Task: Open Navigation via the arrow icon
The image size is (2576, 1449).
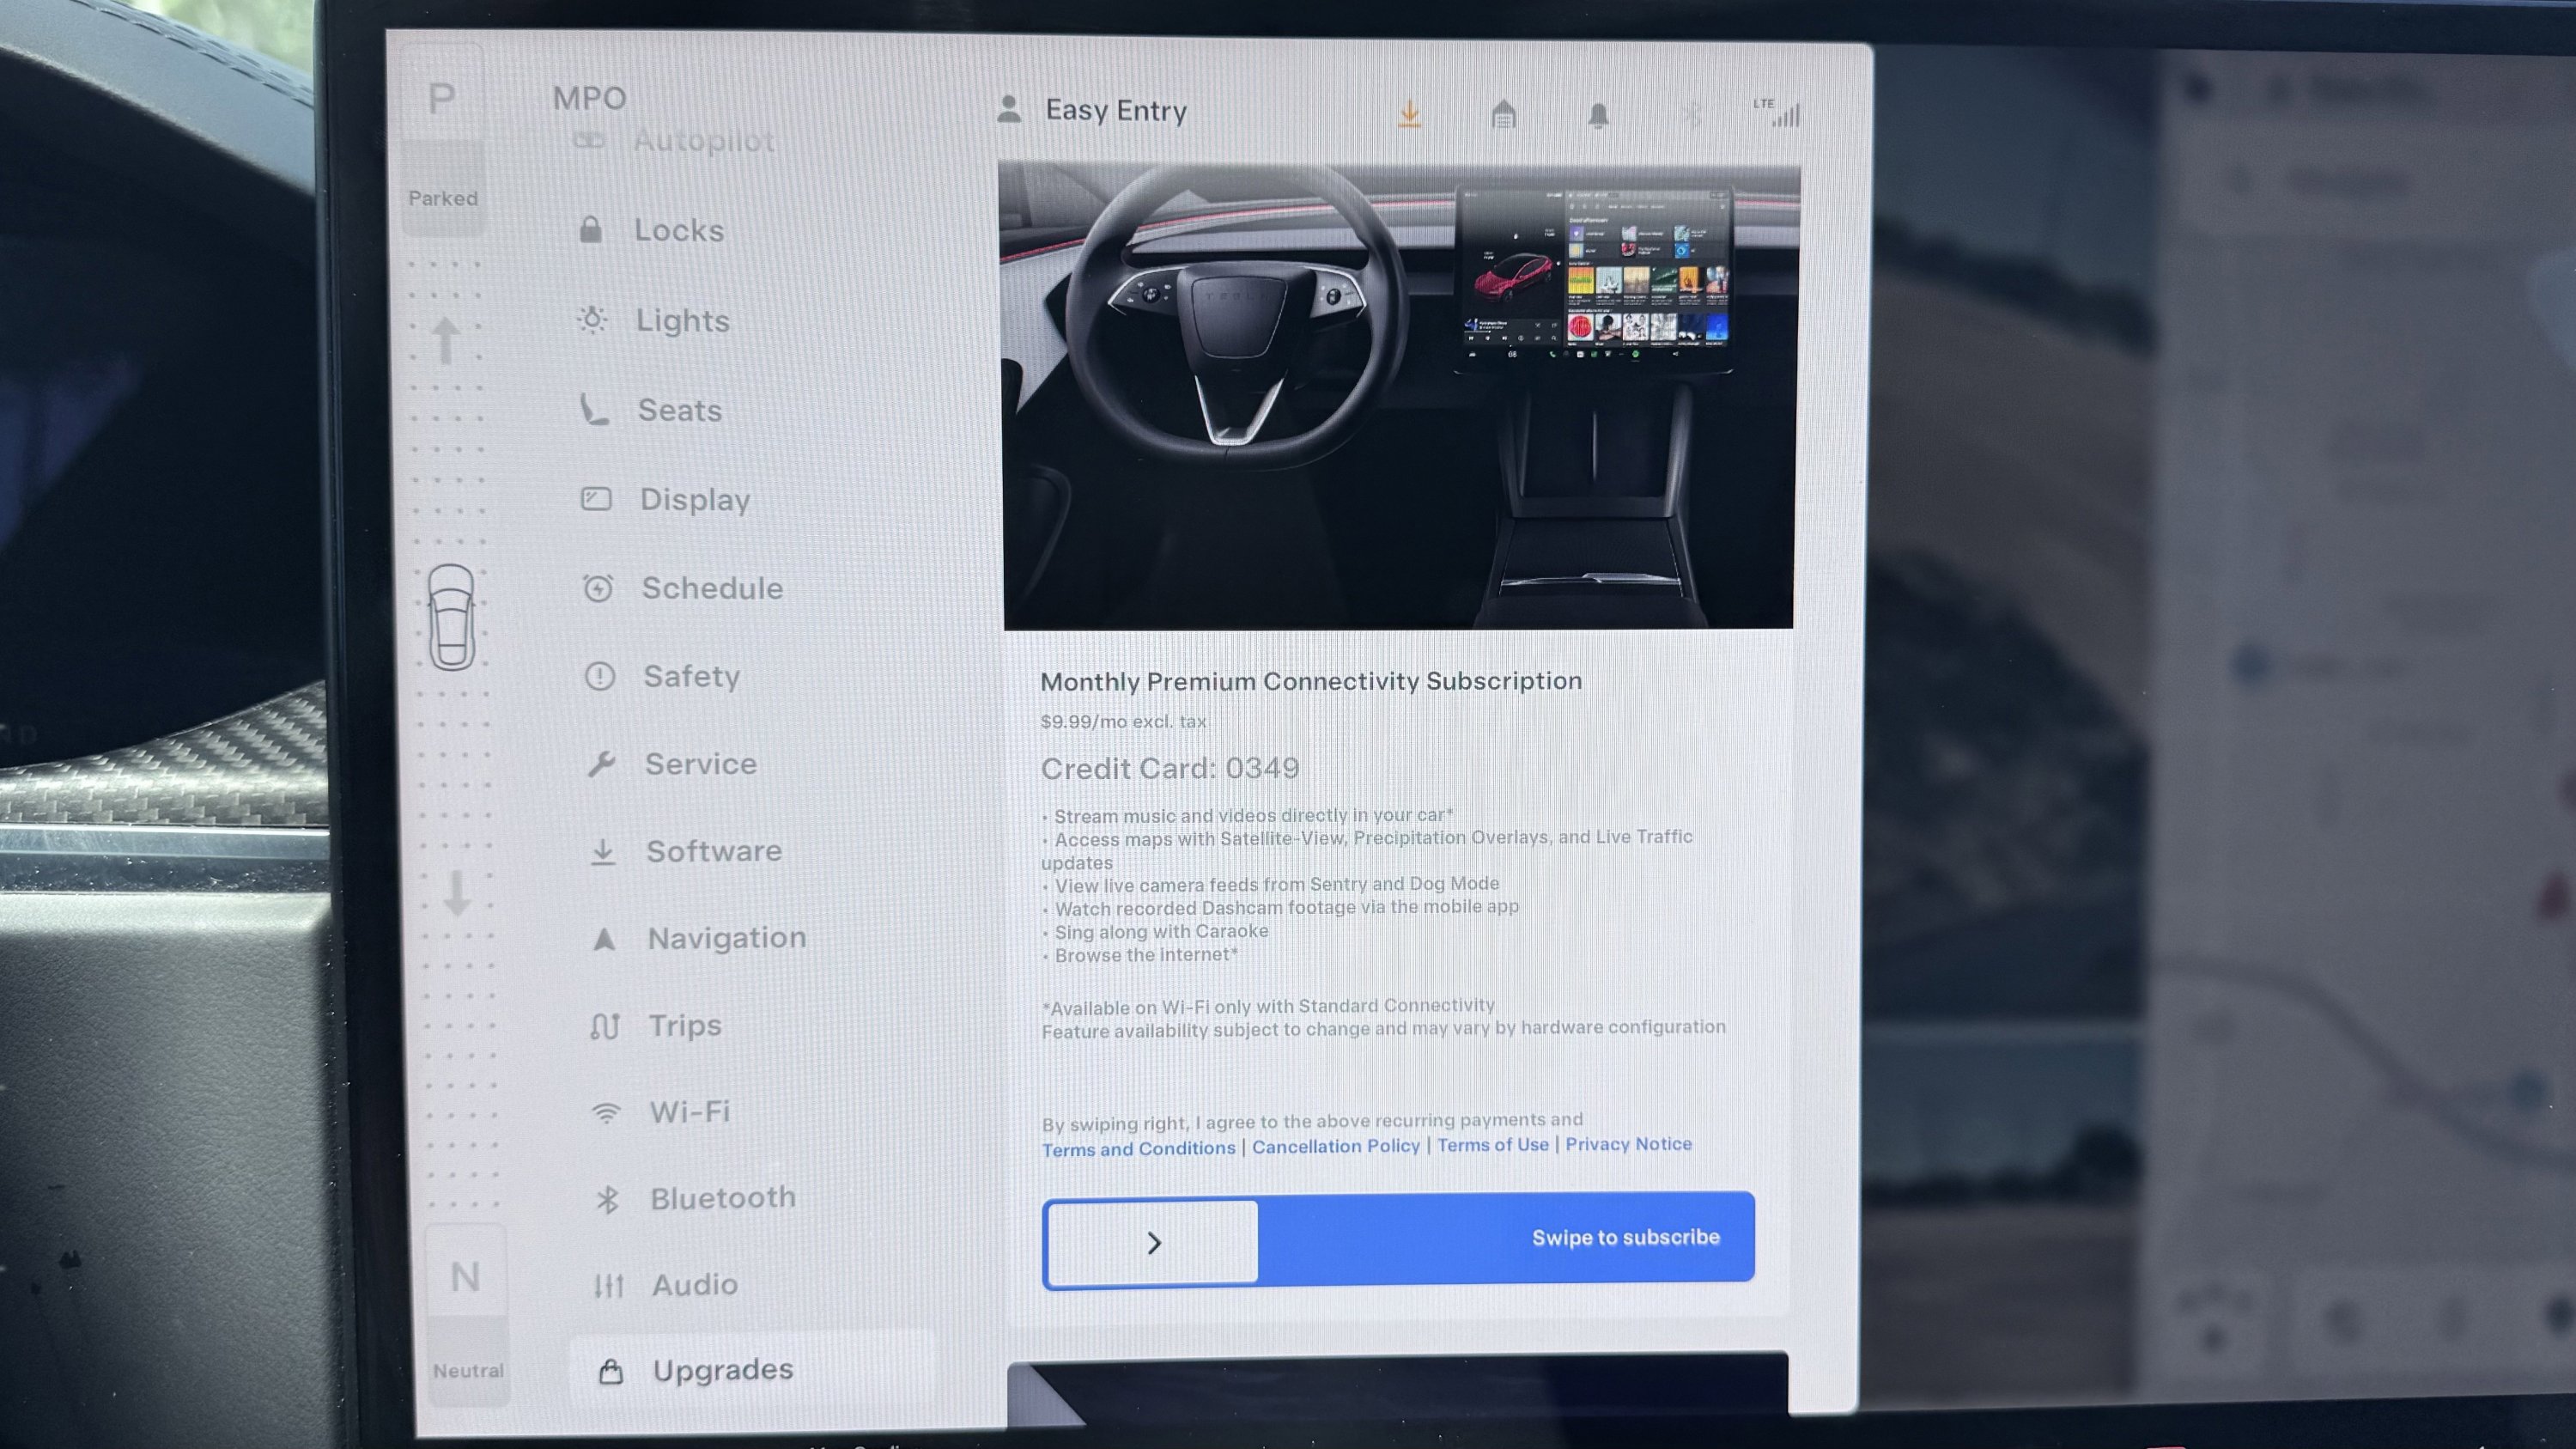Action: (x=604, y=939)
